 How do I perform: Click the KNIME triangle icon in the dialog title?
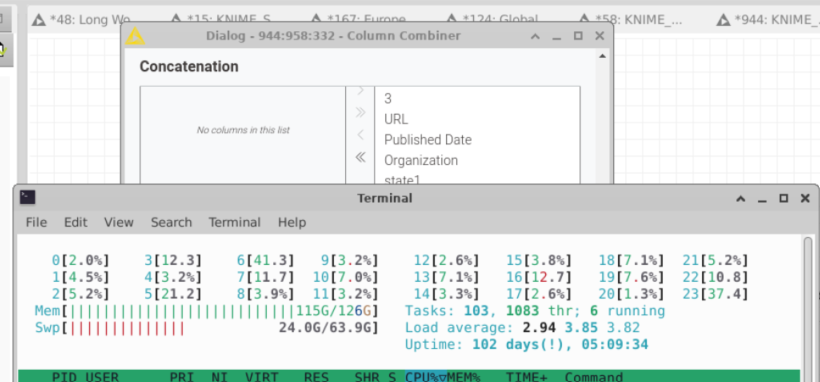135,36
